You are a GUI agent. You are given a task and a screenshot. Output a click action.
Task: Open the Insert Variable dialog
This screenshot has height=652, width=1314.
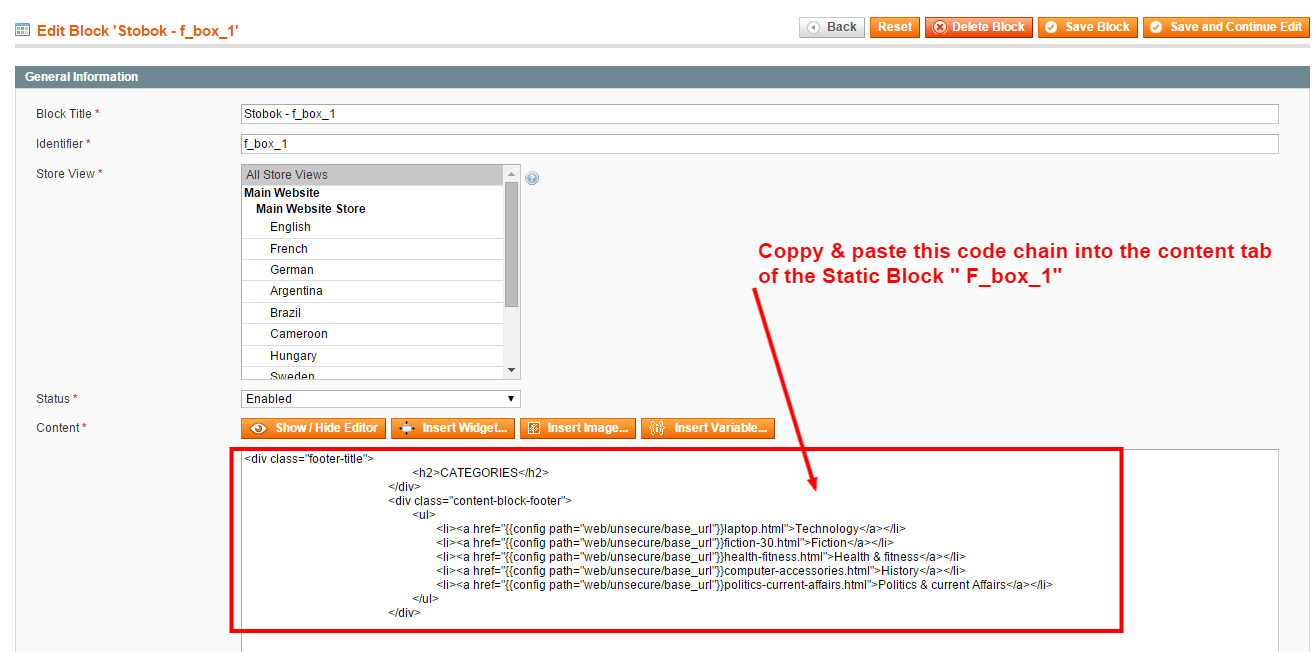click(x=708, y=428)
